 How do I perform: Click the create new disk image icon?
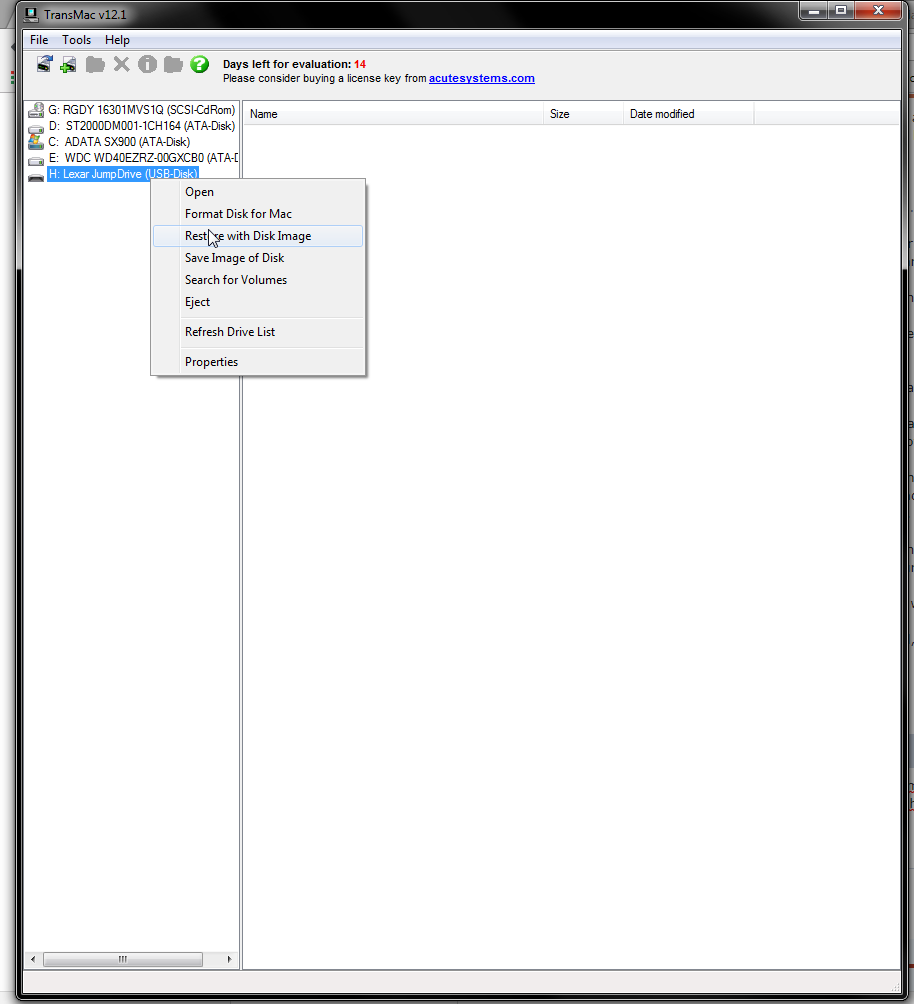pyautogui.click(x=68, y=65)
